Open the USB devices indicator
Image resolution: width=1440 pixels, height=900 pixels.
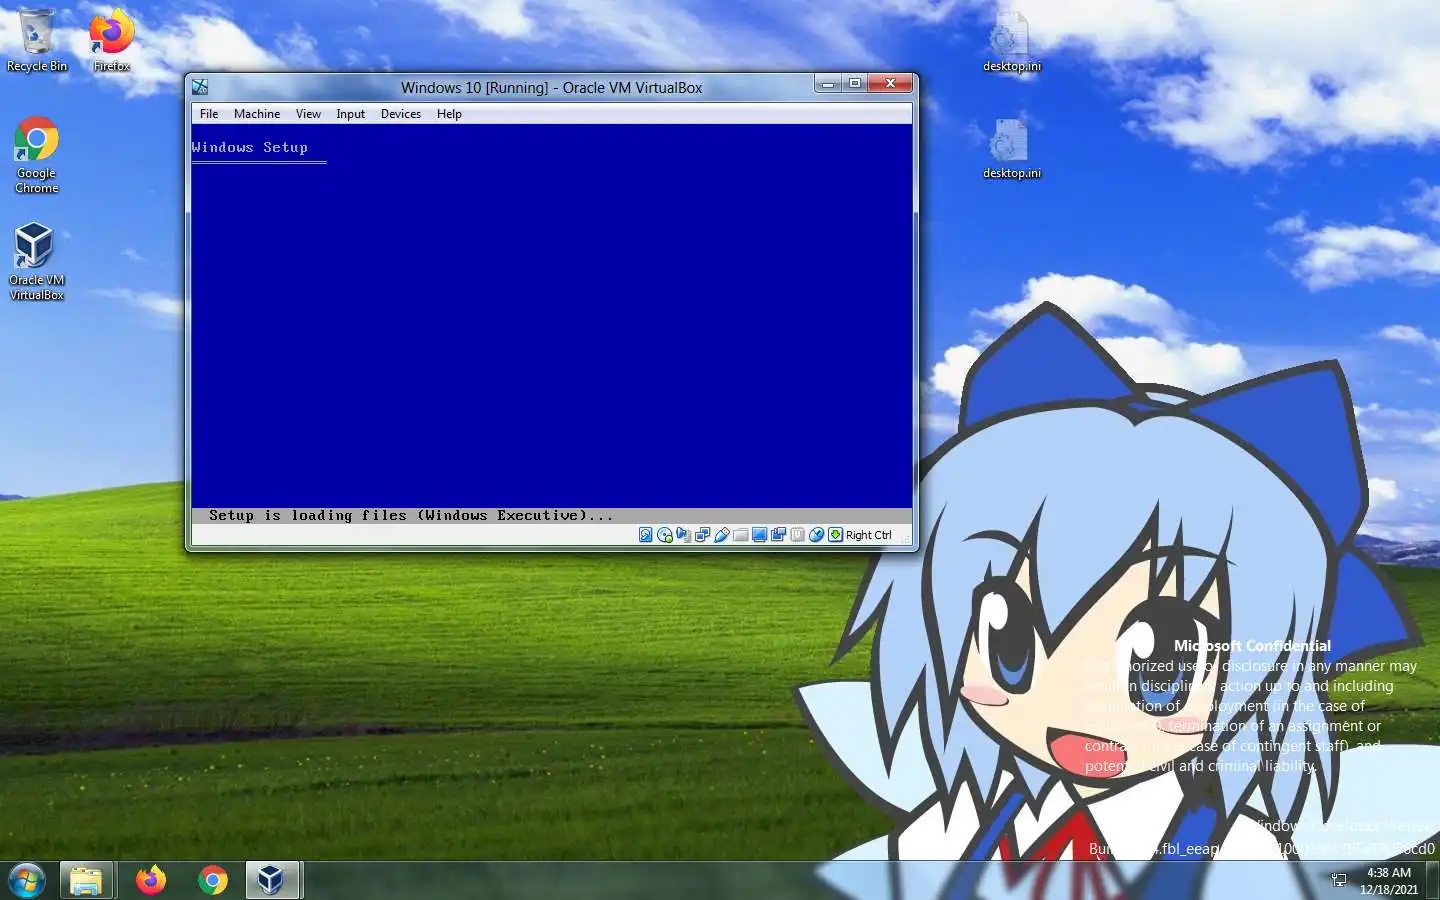click(x=722, y=535)
